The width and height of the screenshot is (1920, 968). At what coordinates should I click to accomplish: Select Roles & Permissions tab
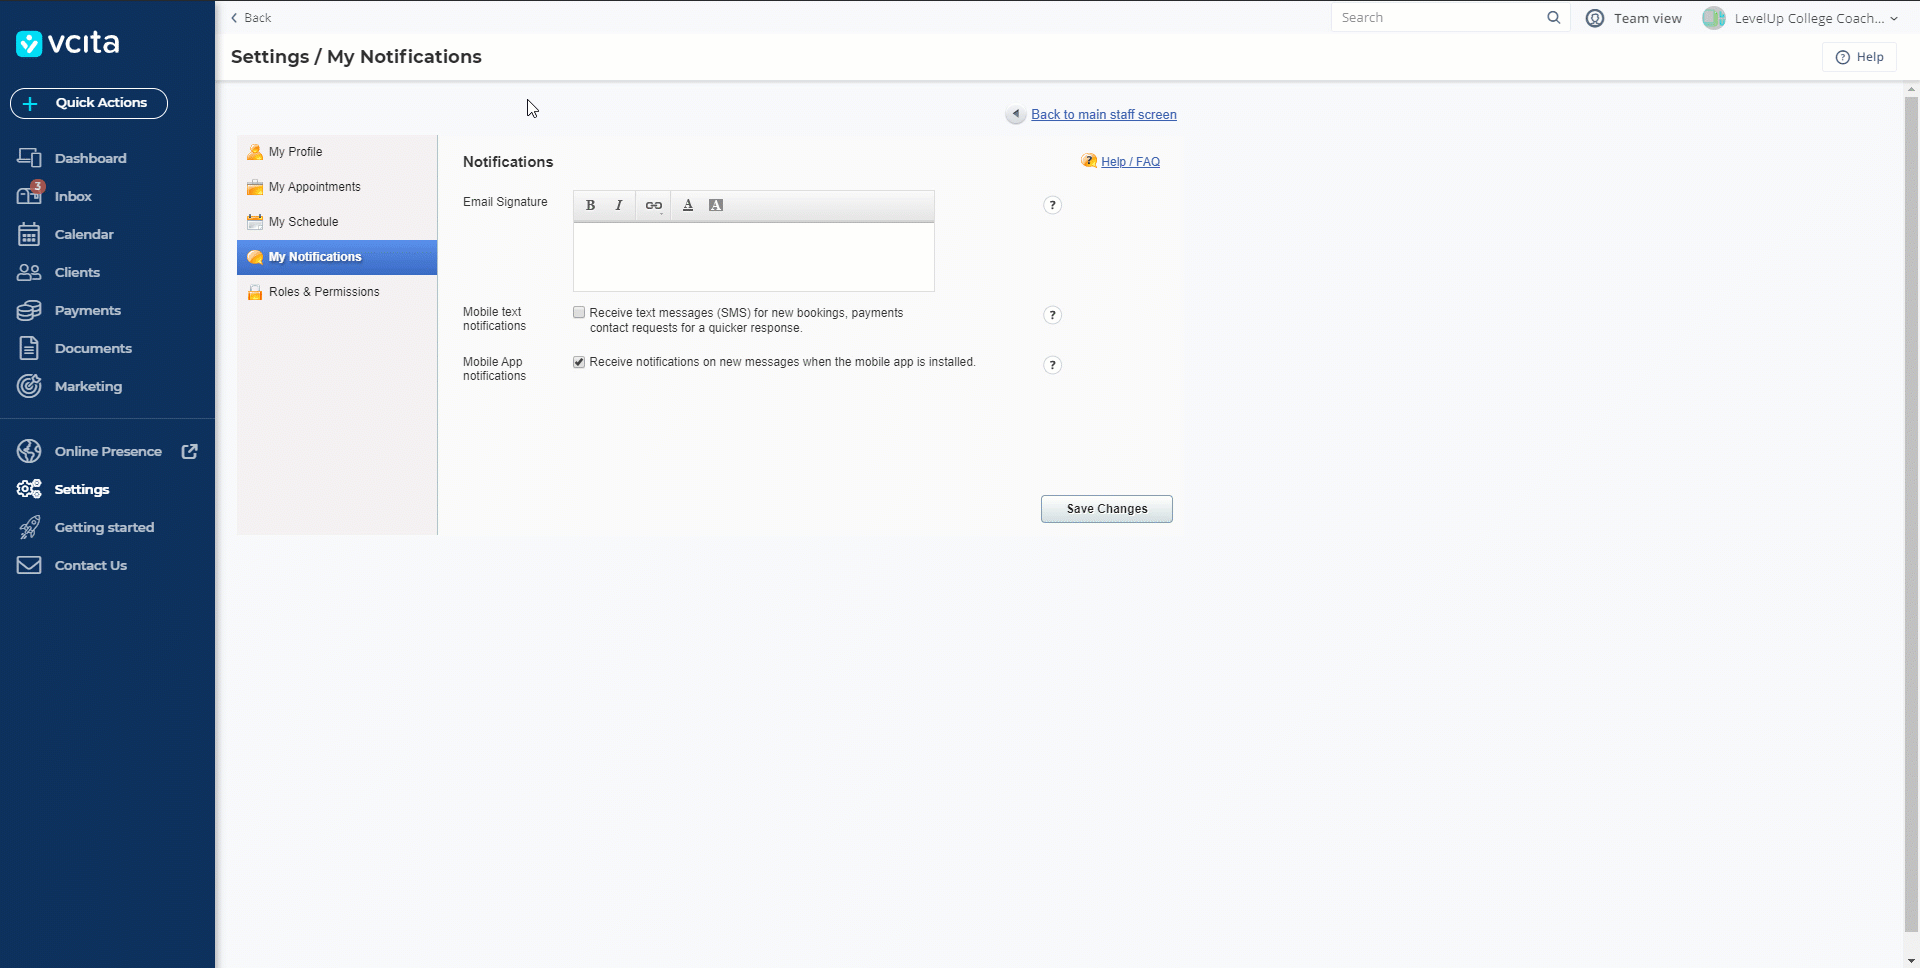point(337,292)
